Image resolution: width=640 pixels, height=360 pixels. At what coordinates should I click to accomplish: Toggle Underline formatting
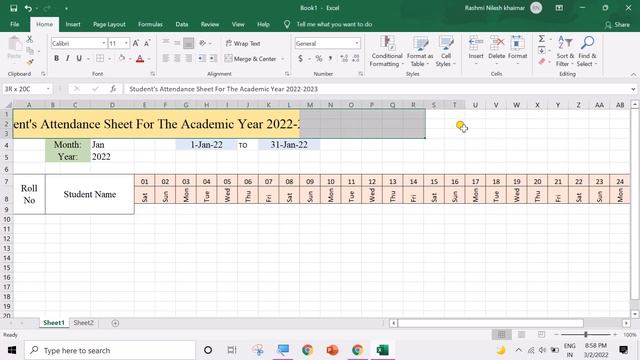point(79,58)
